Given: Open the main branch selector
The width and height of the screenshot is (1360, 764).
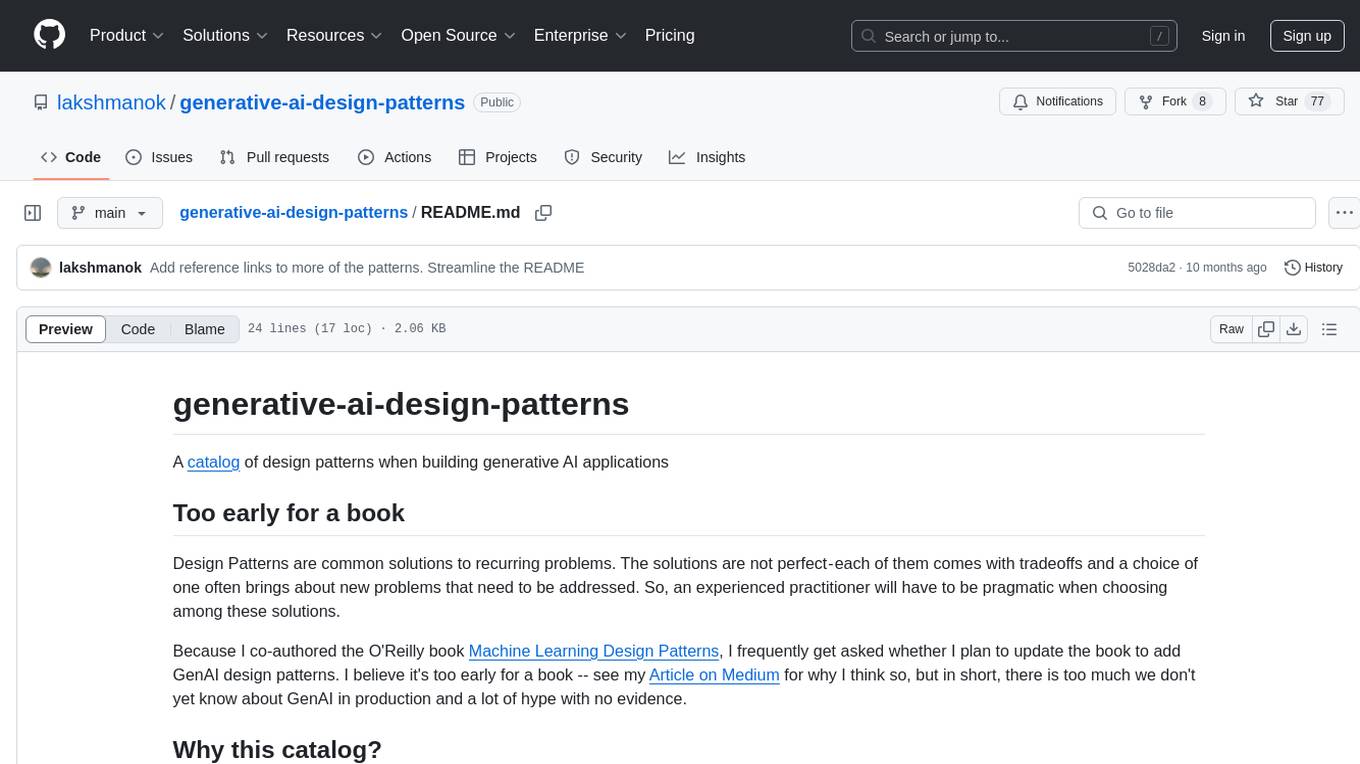Looking at the screenshot, I should coord(110,213).
